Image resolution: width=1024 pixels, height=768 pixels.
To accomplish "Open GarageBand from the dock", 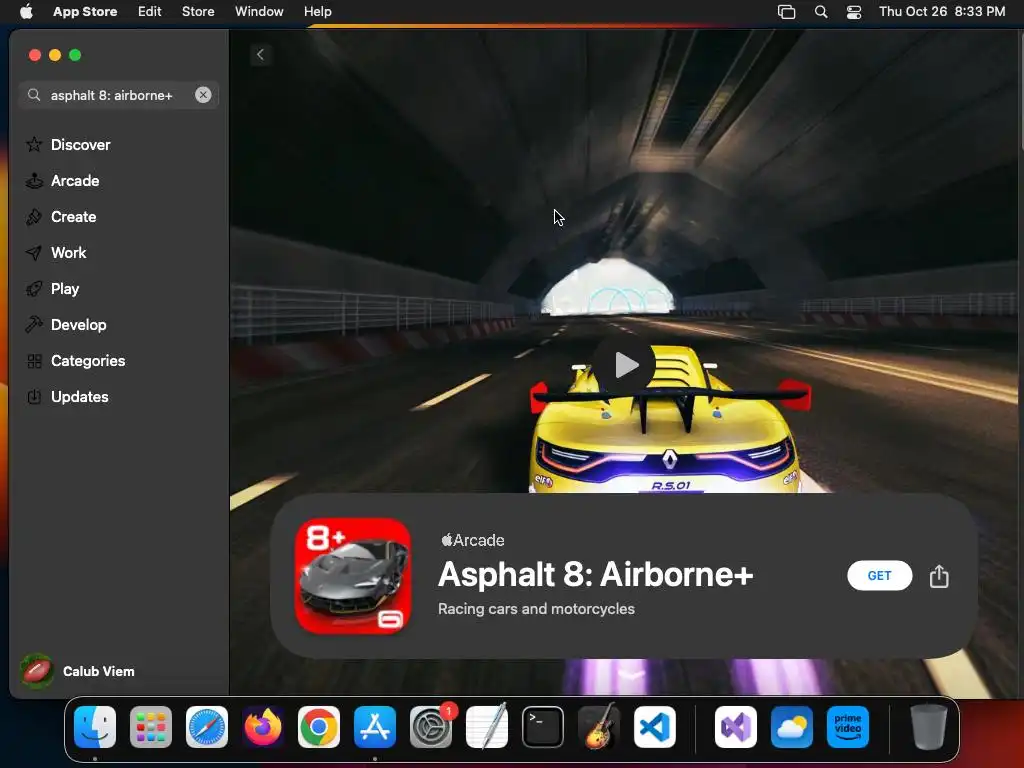I will [599, 727].
